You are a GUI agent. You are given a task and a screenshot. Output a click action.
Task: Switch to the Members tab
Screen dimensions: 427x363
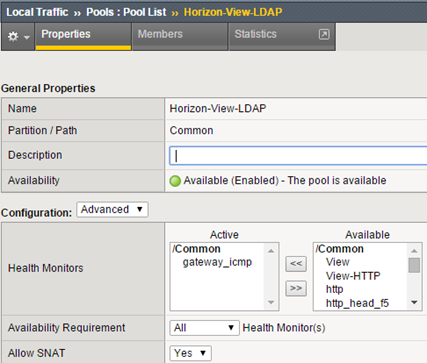[x=180, y=37]
